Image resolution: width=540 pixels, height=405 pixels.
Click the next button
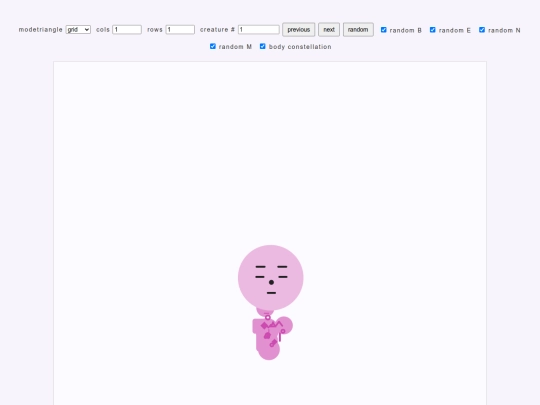[329, 30]
